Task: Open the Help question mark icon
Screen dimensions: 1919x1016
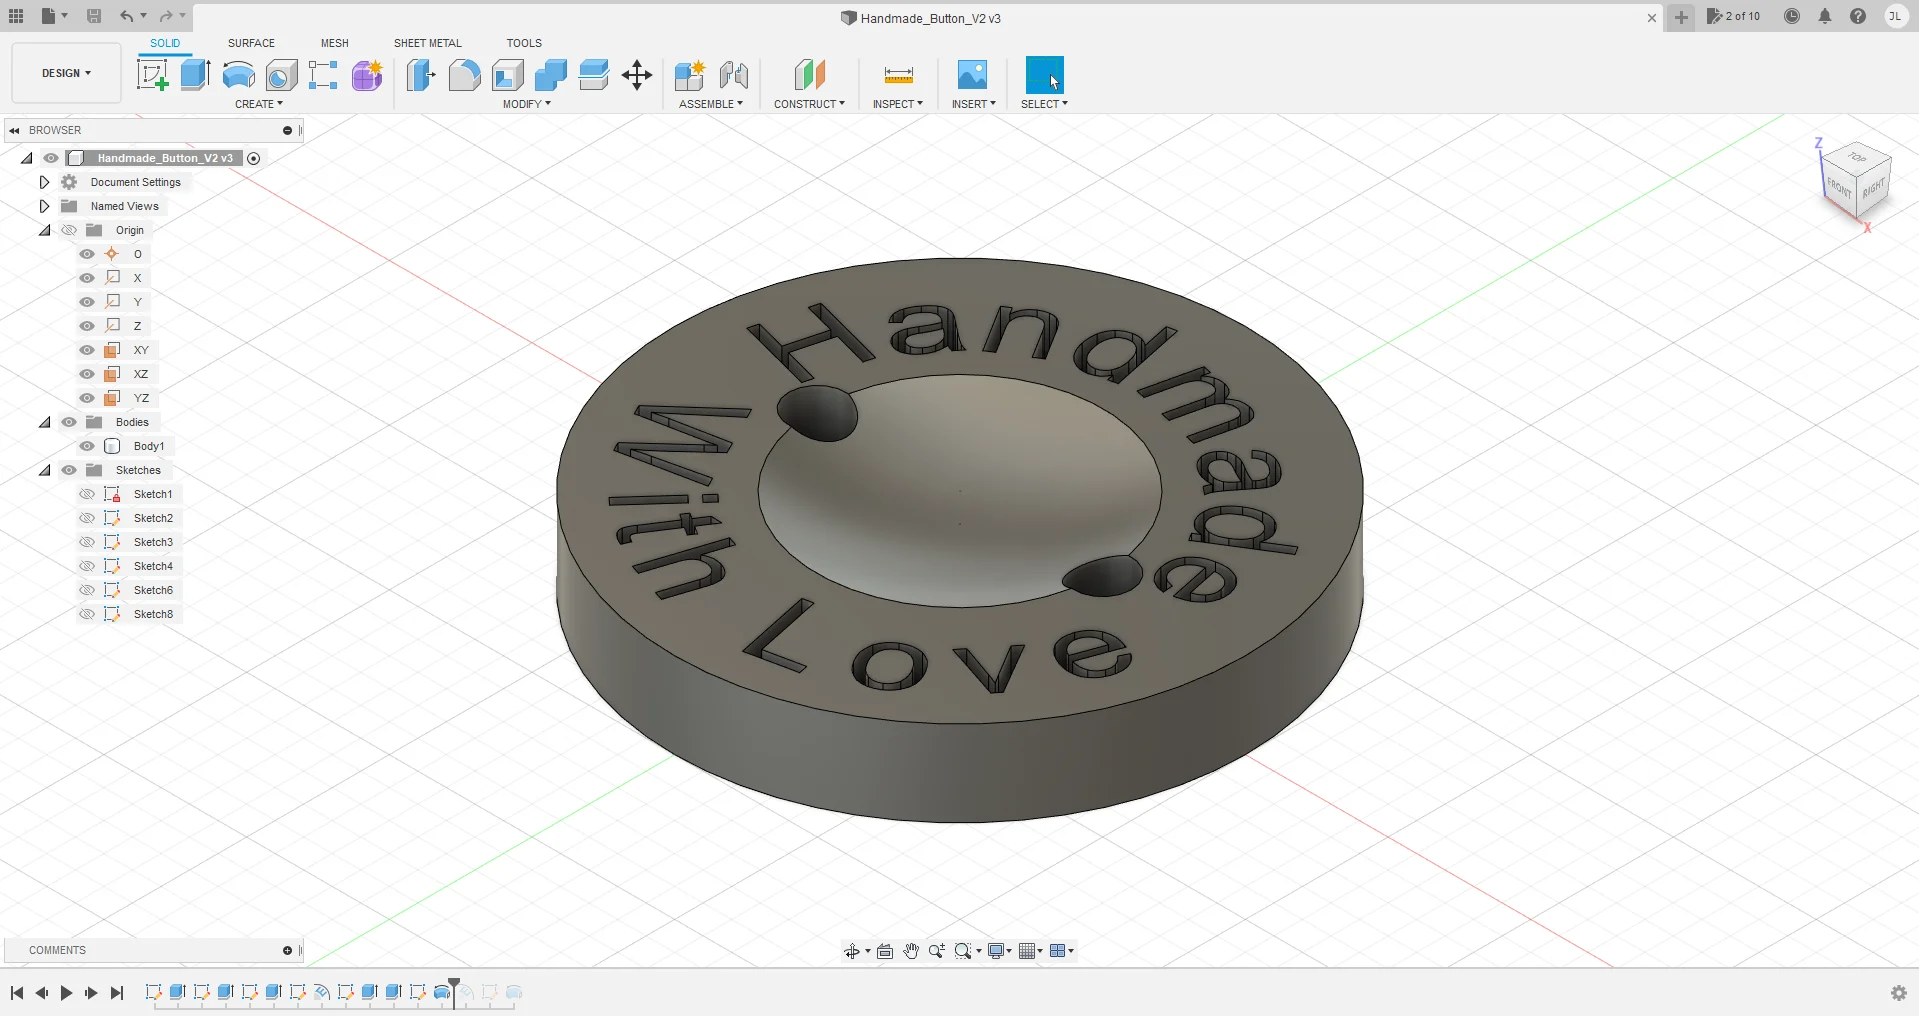Action: [1858, 16]
